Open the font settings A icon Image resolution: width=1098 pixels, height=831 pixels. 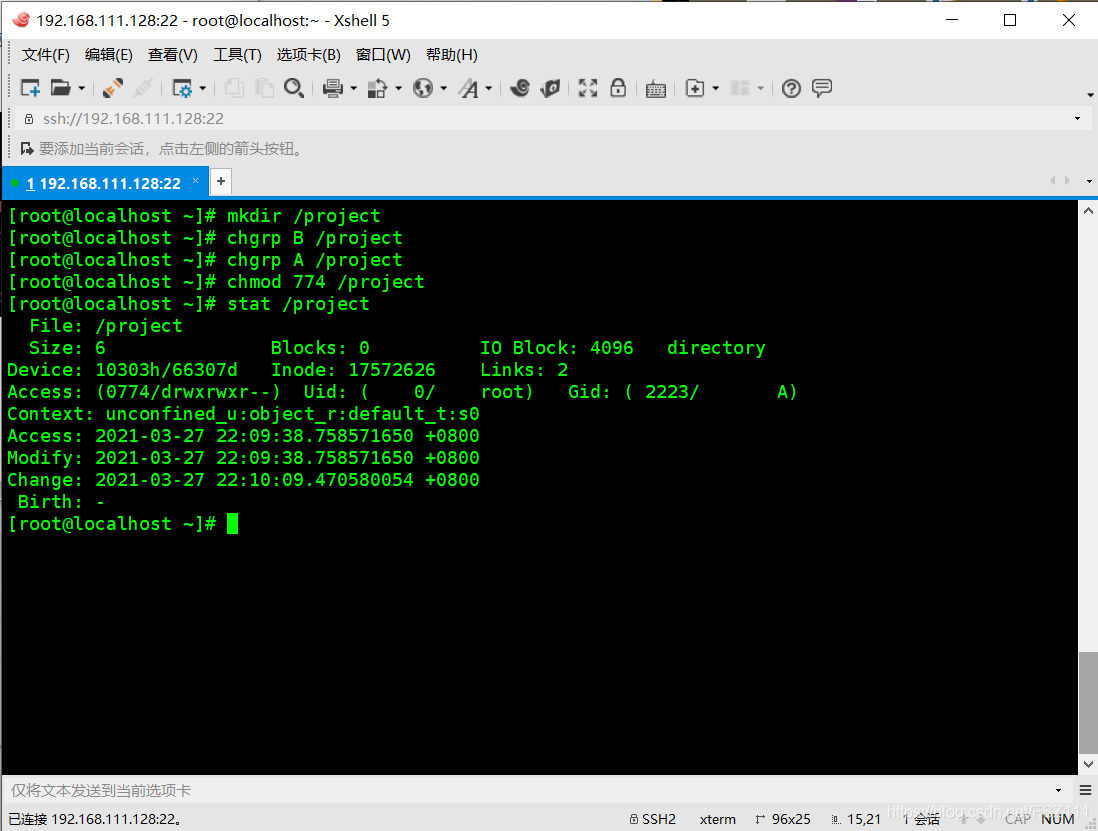pos(468,88)
